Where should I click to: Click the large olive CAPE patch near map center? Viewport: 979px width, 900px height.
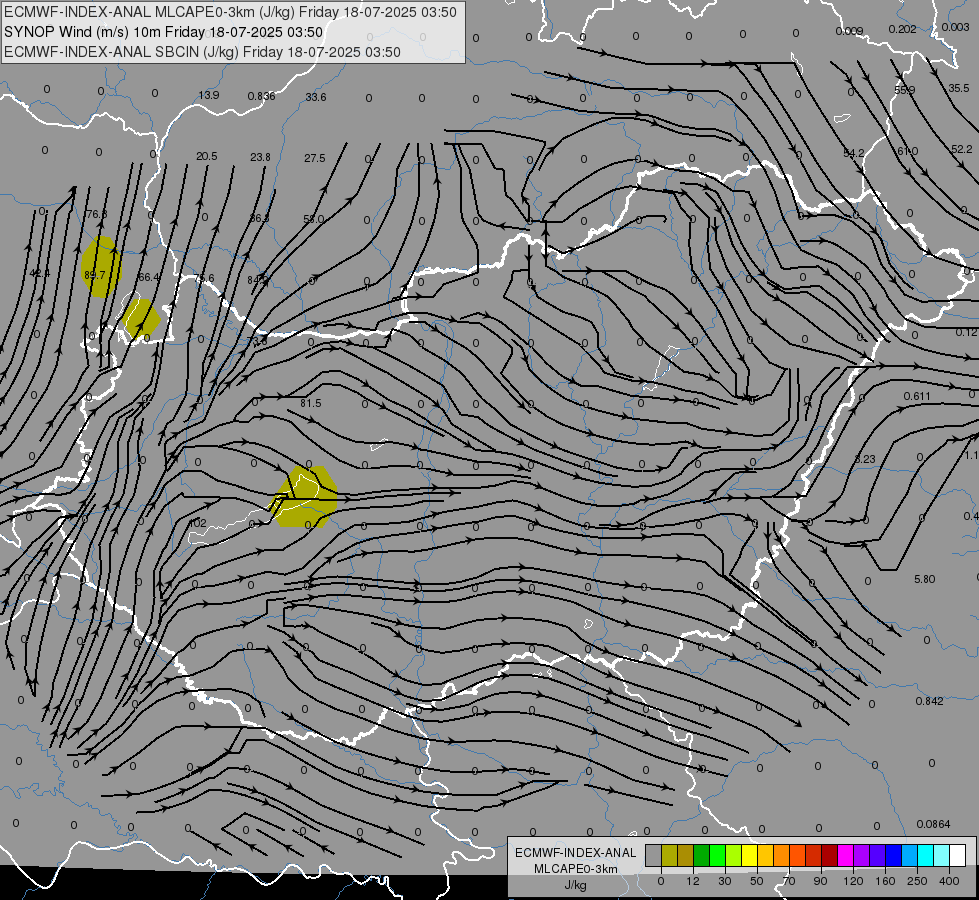coord(305,497)
